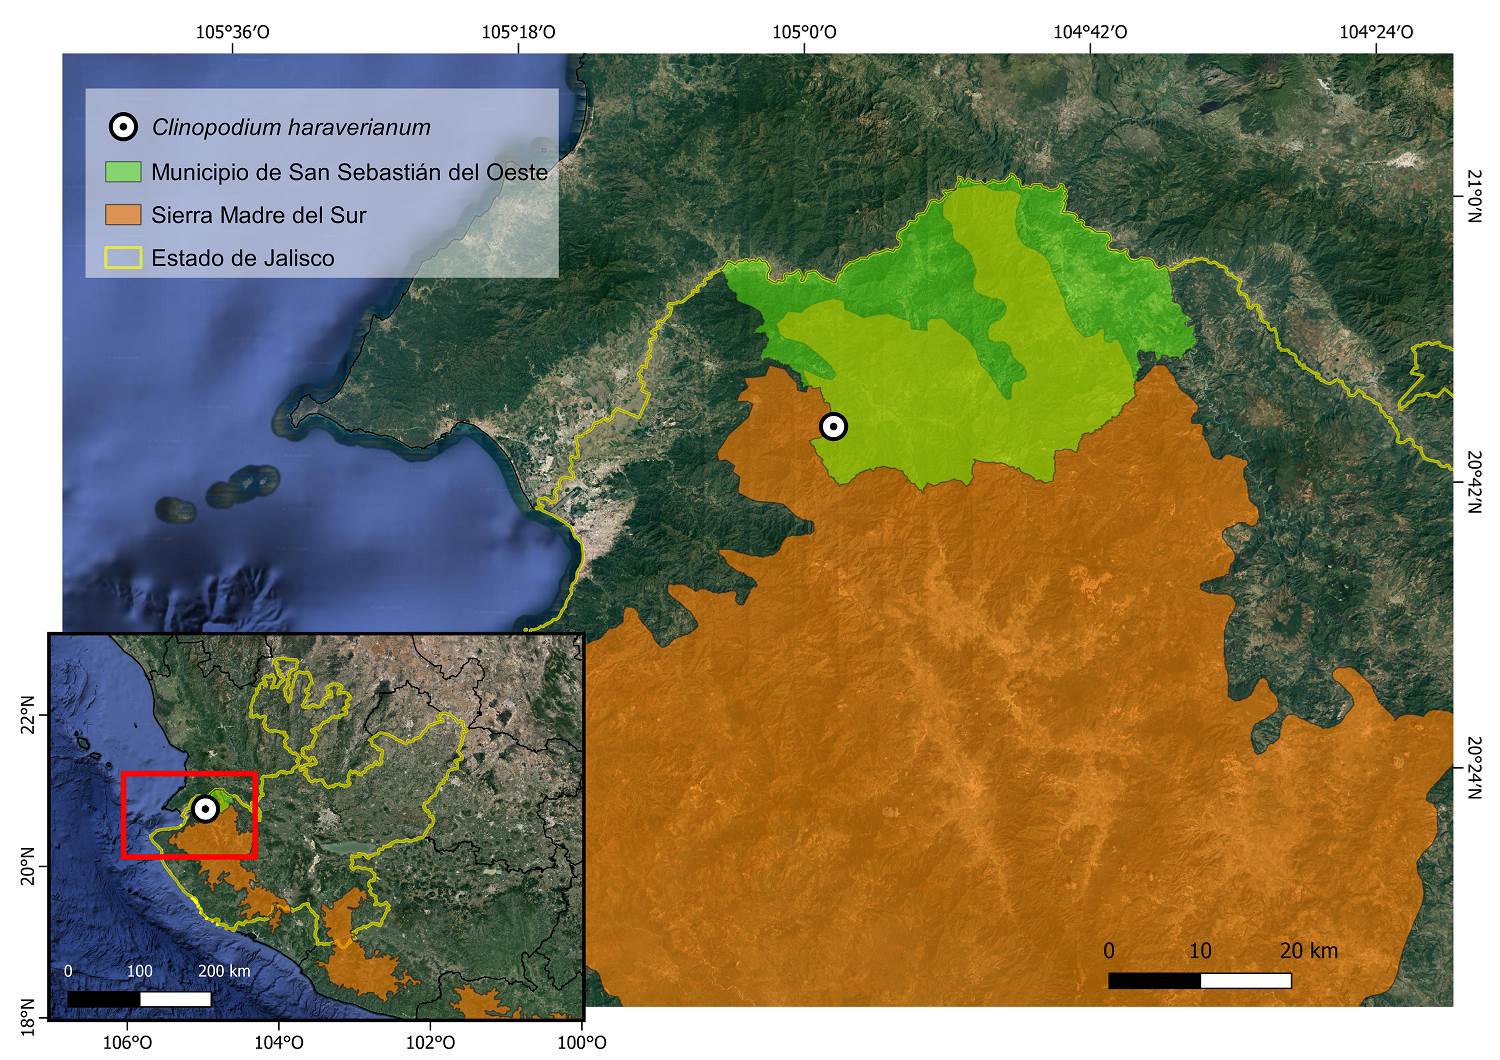Click the black segment of the main scale bar
1500x1060 pixels.
[1154, 980]
